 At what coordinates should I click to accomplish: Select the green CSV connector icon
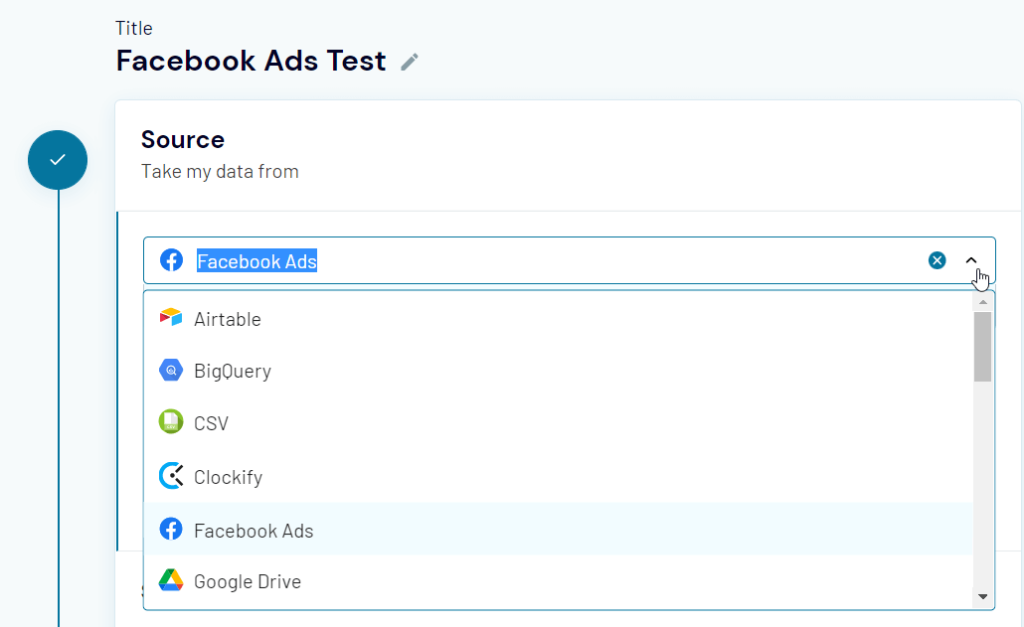(x=170, y=423)
